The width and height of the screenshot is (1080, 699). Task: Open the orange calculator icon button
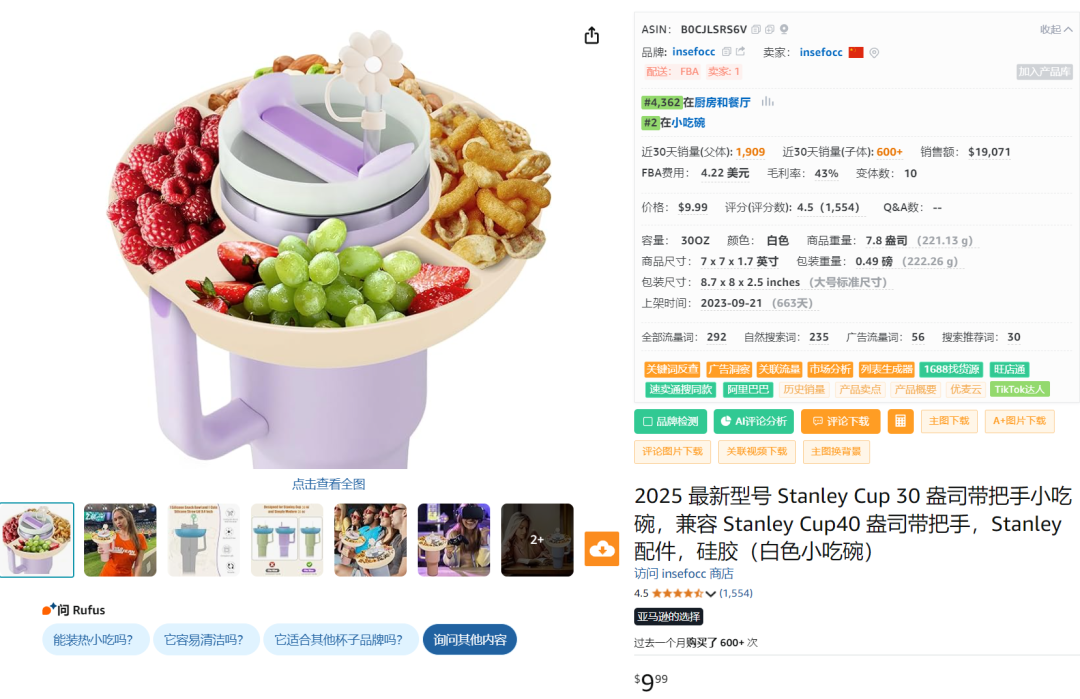pos(900,421)
